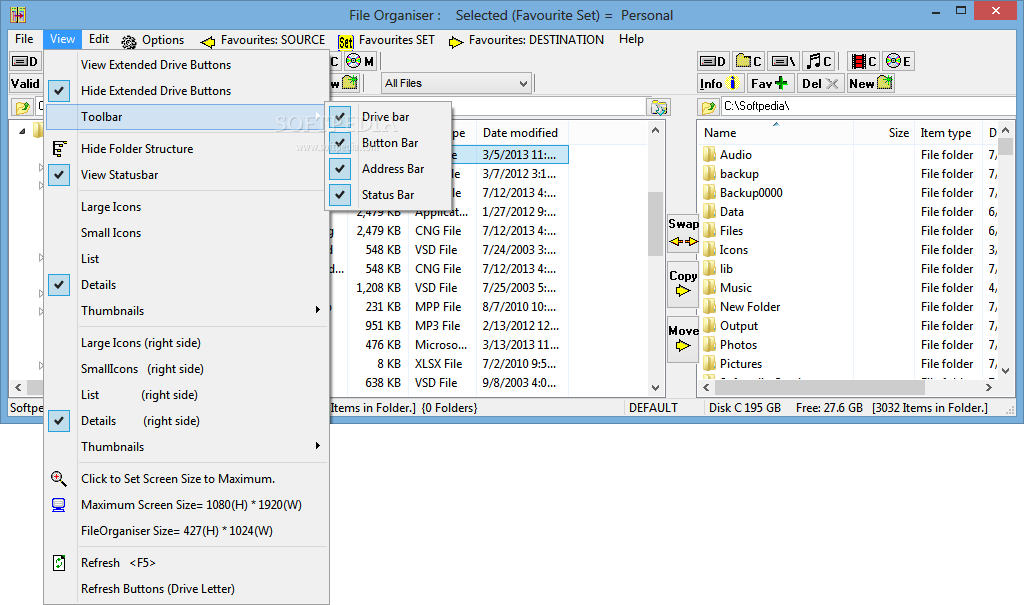The image size is (1024, 605).
Task: Toggle the View Statusbar option
Action: pyautogui.click(x=186, y=175)
